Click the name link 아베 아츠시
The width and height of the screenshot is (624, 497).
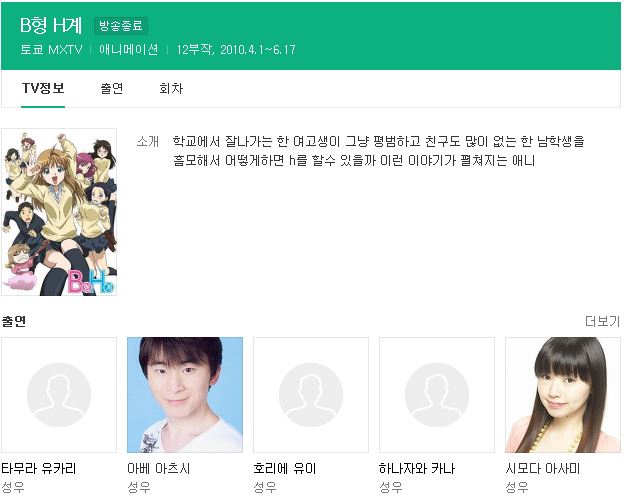pos(159,468)
